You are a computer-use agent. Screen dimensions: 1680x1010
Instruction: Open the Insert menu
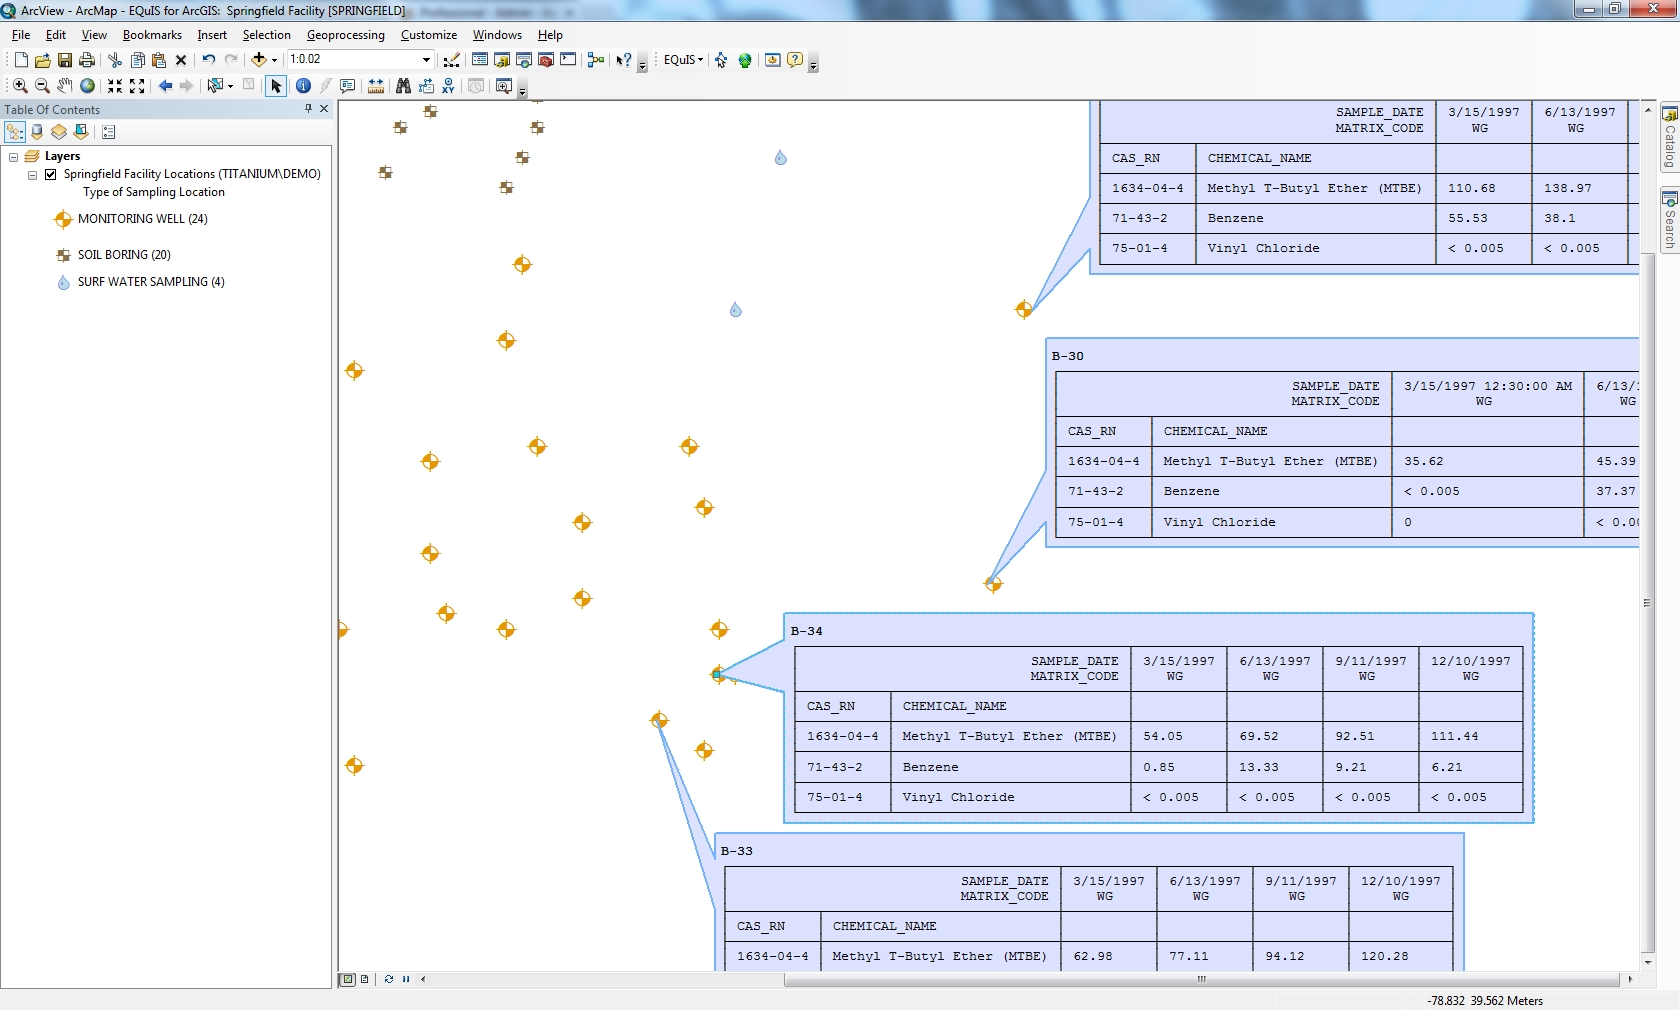pos(212,35)
